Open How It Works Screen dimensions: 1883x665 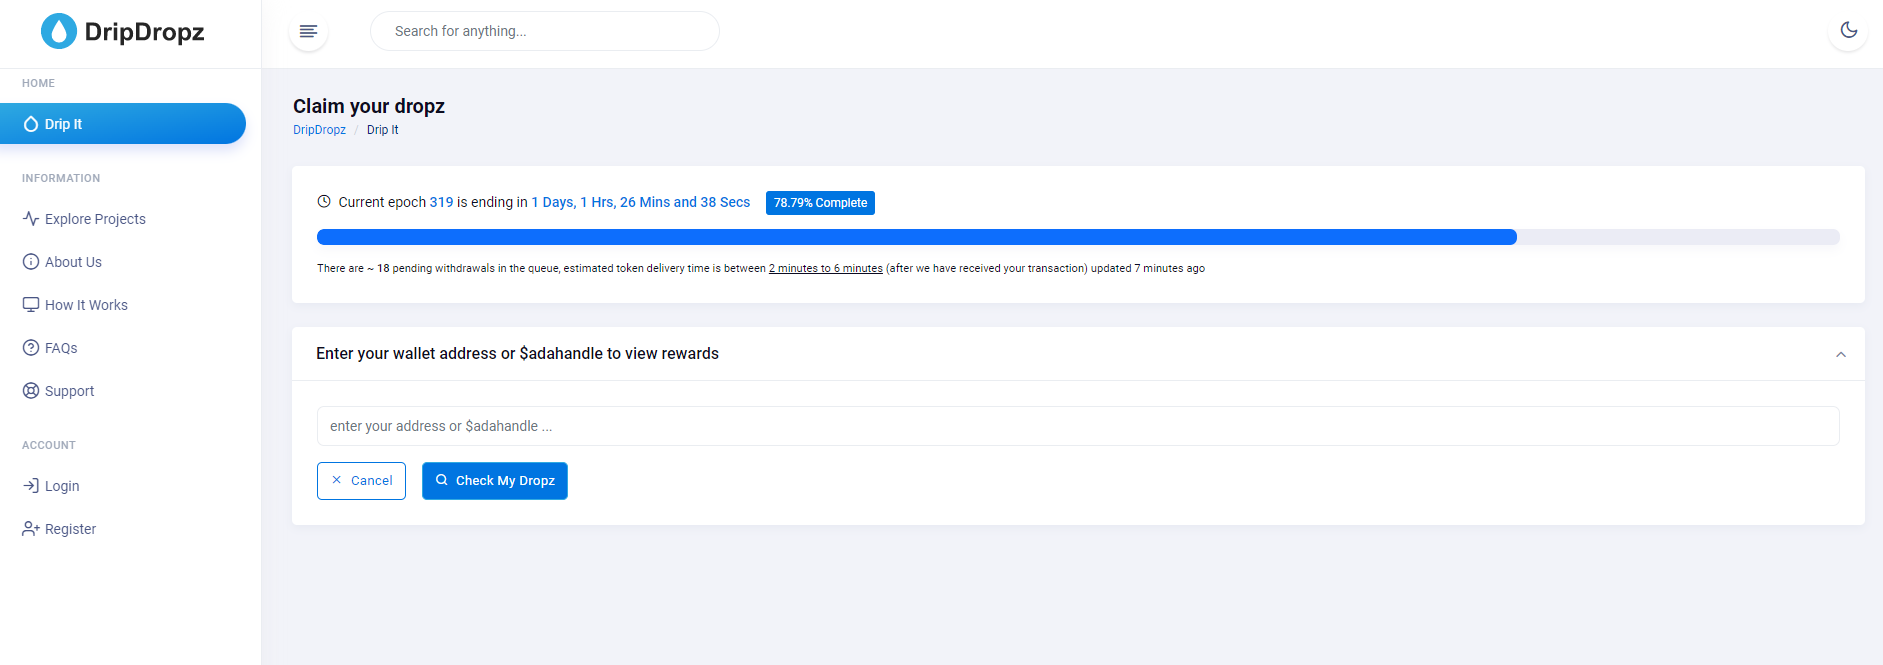[x=86, y=305]
